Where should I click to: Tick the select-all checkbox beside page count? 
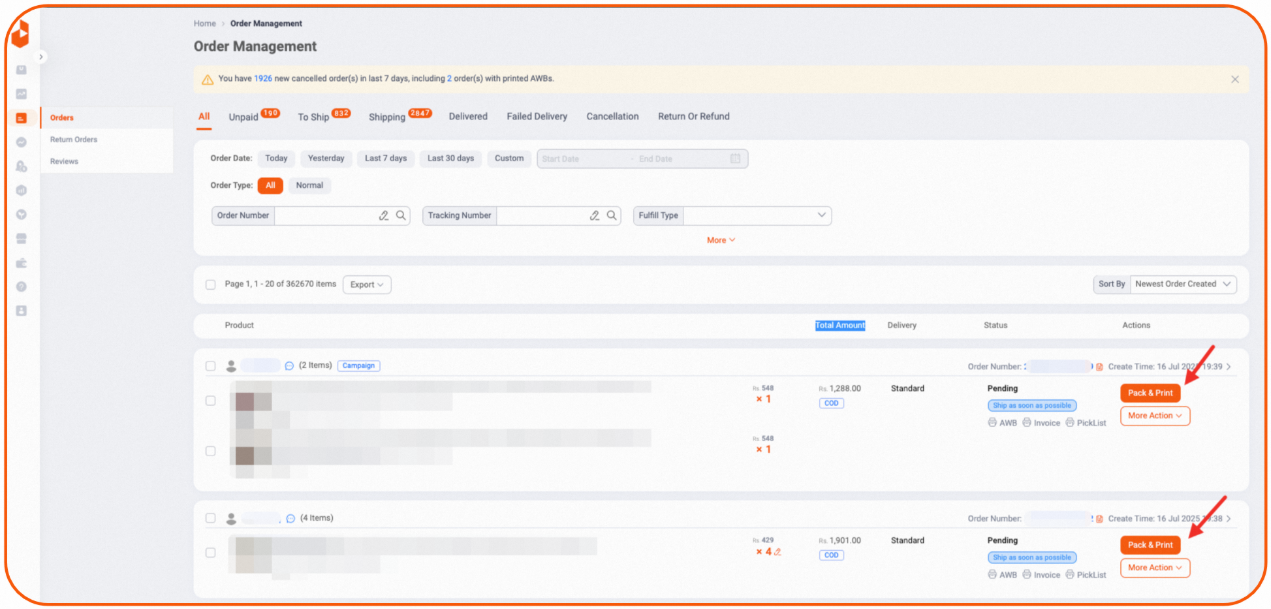[x=211, y=285]
